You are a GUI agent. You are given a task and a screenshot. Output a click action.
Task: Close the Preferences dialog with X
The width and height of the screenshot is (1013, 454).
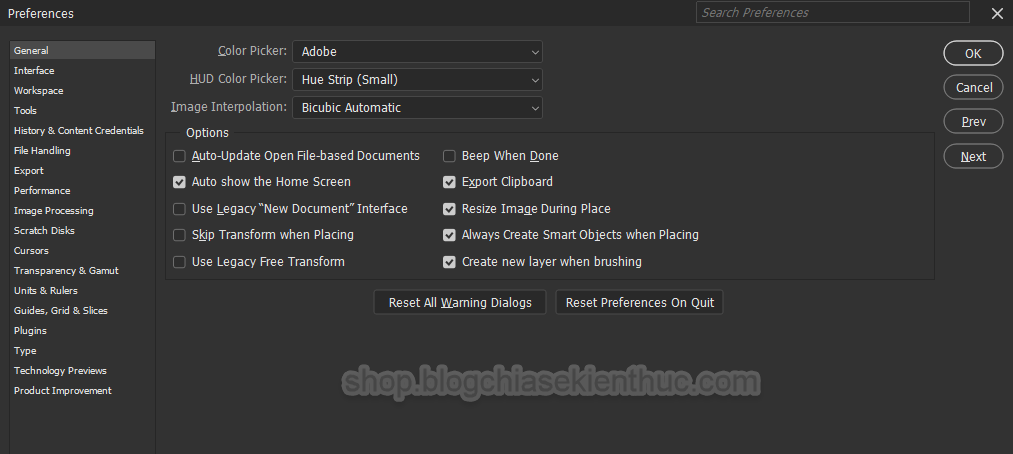(997, 14)
